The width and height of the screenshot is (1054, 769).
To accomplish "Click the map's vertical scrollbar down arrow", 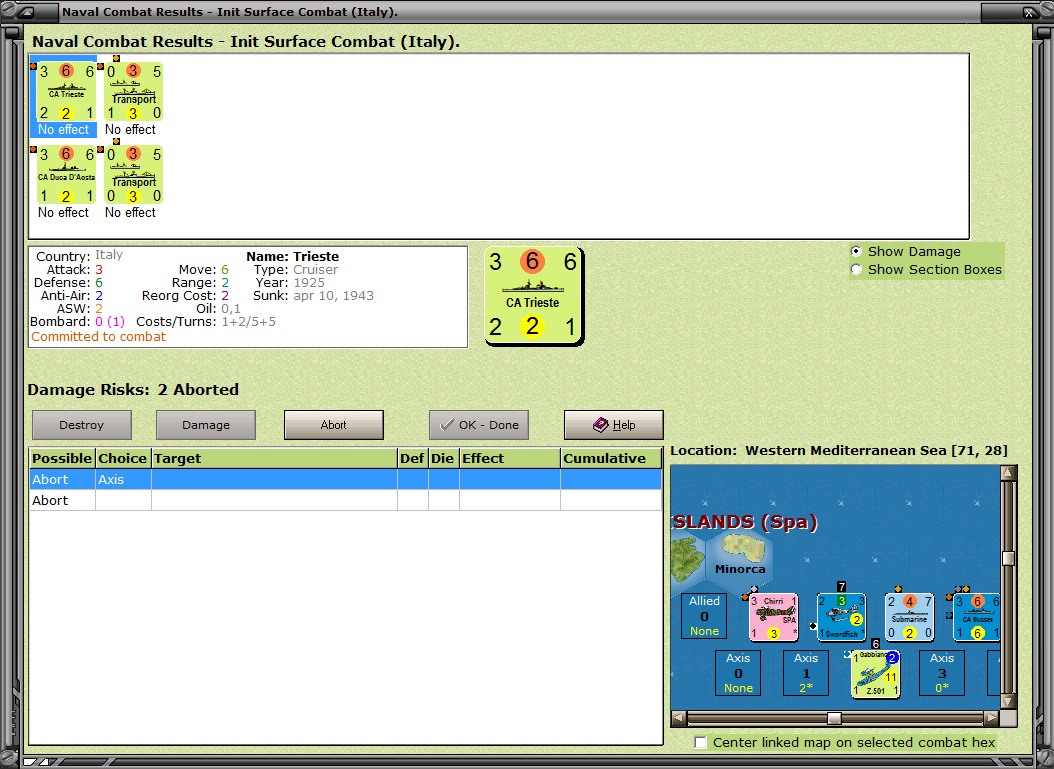I will [x=1008, y=702].
